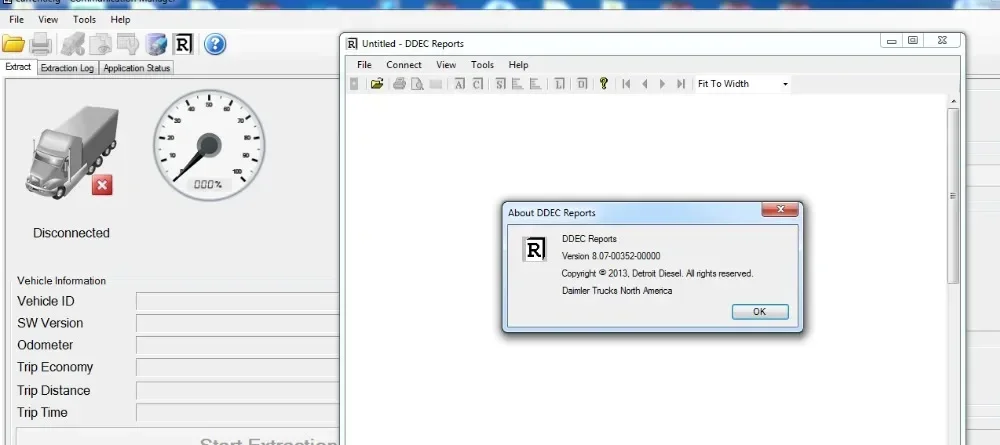Click truck information icon in Communication Manager toolbar
The image size is (1000, 445).
73,44
